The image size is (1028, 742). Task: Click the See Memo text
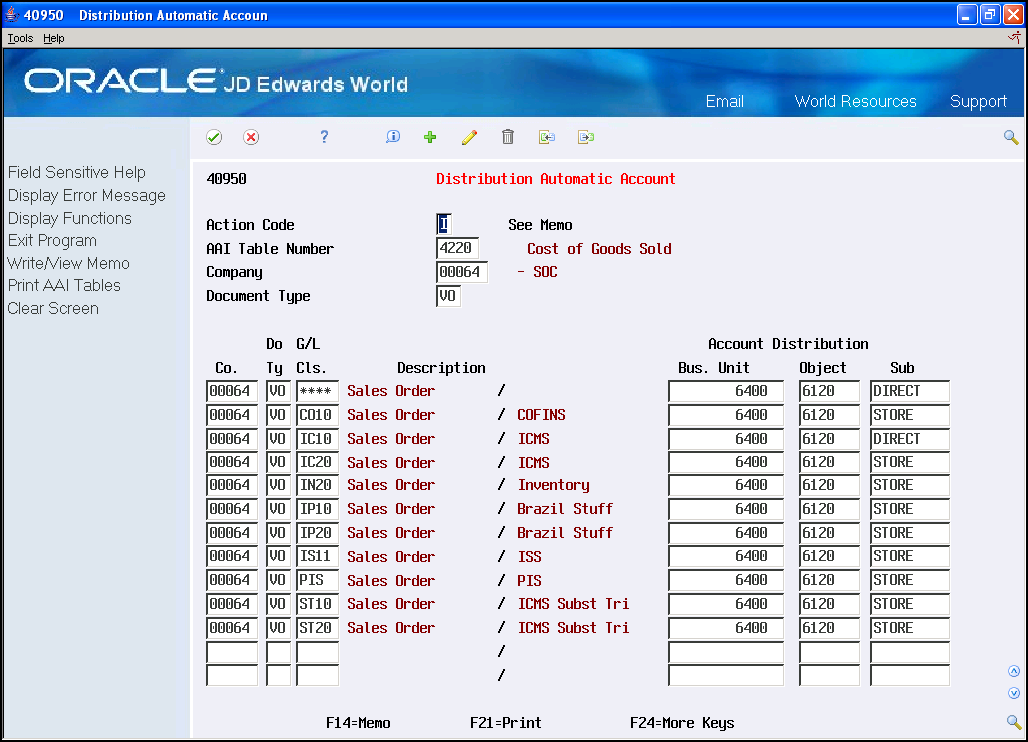click(540, 225)
